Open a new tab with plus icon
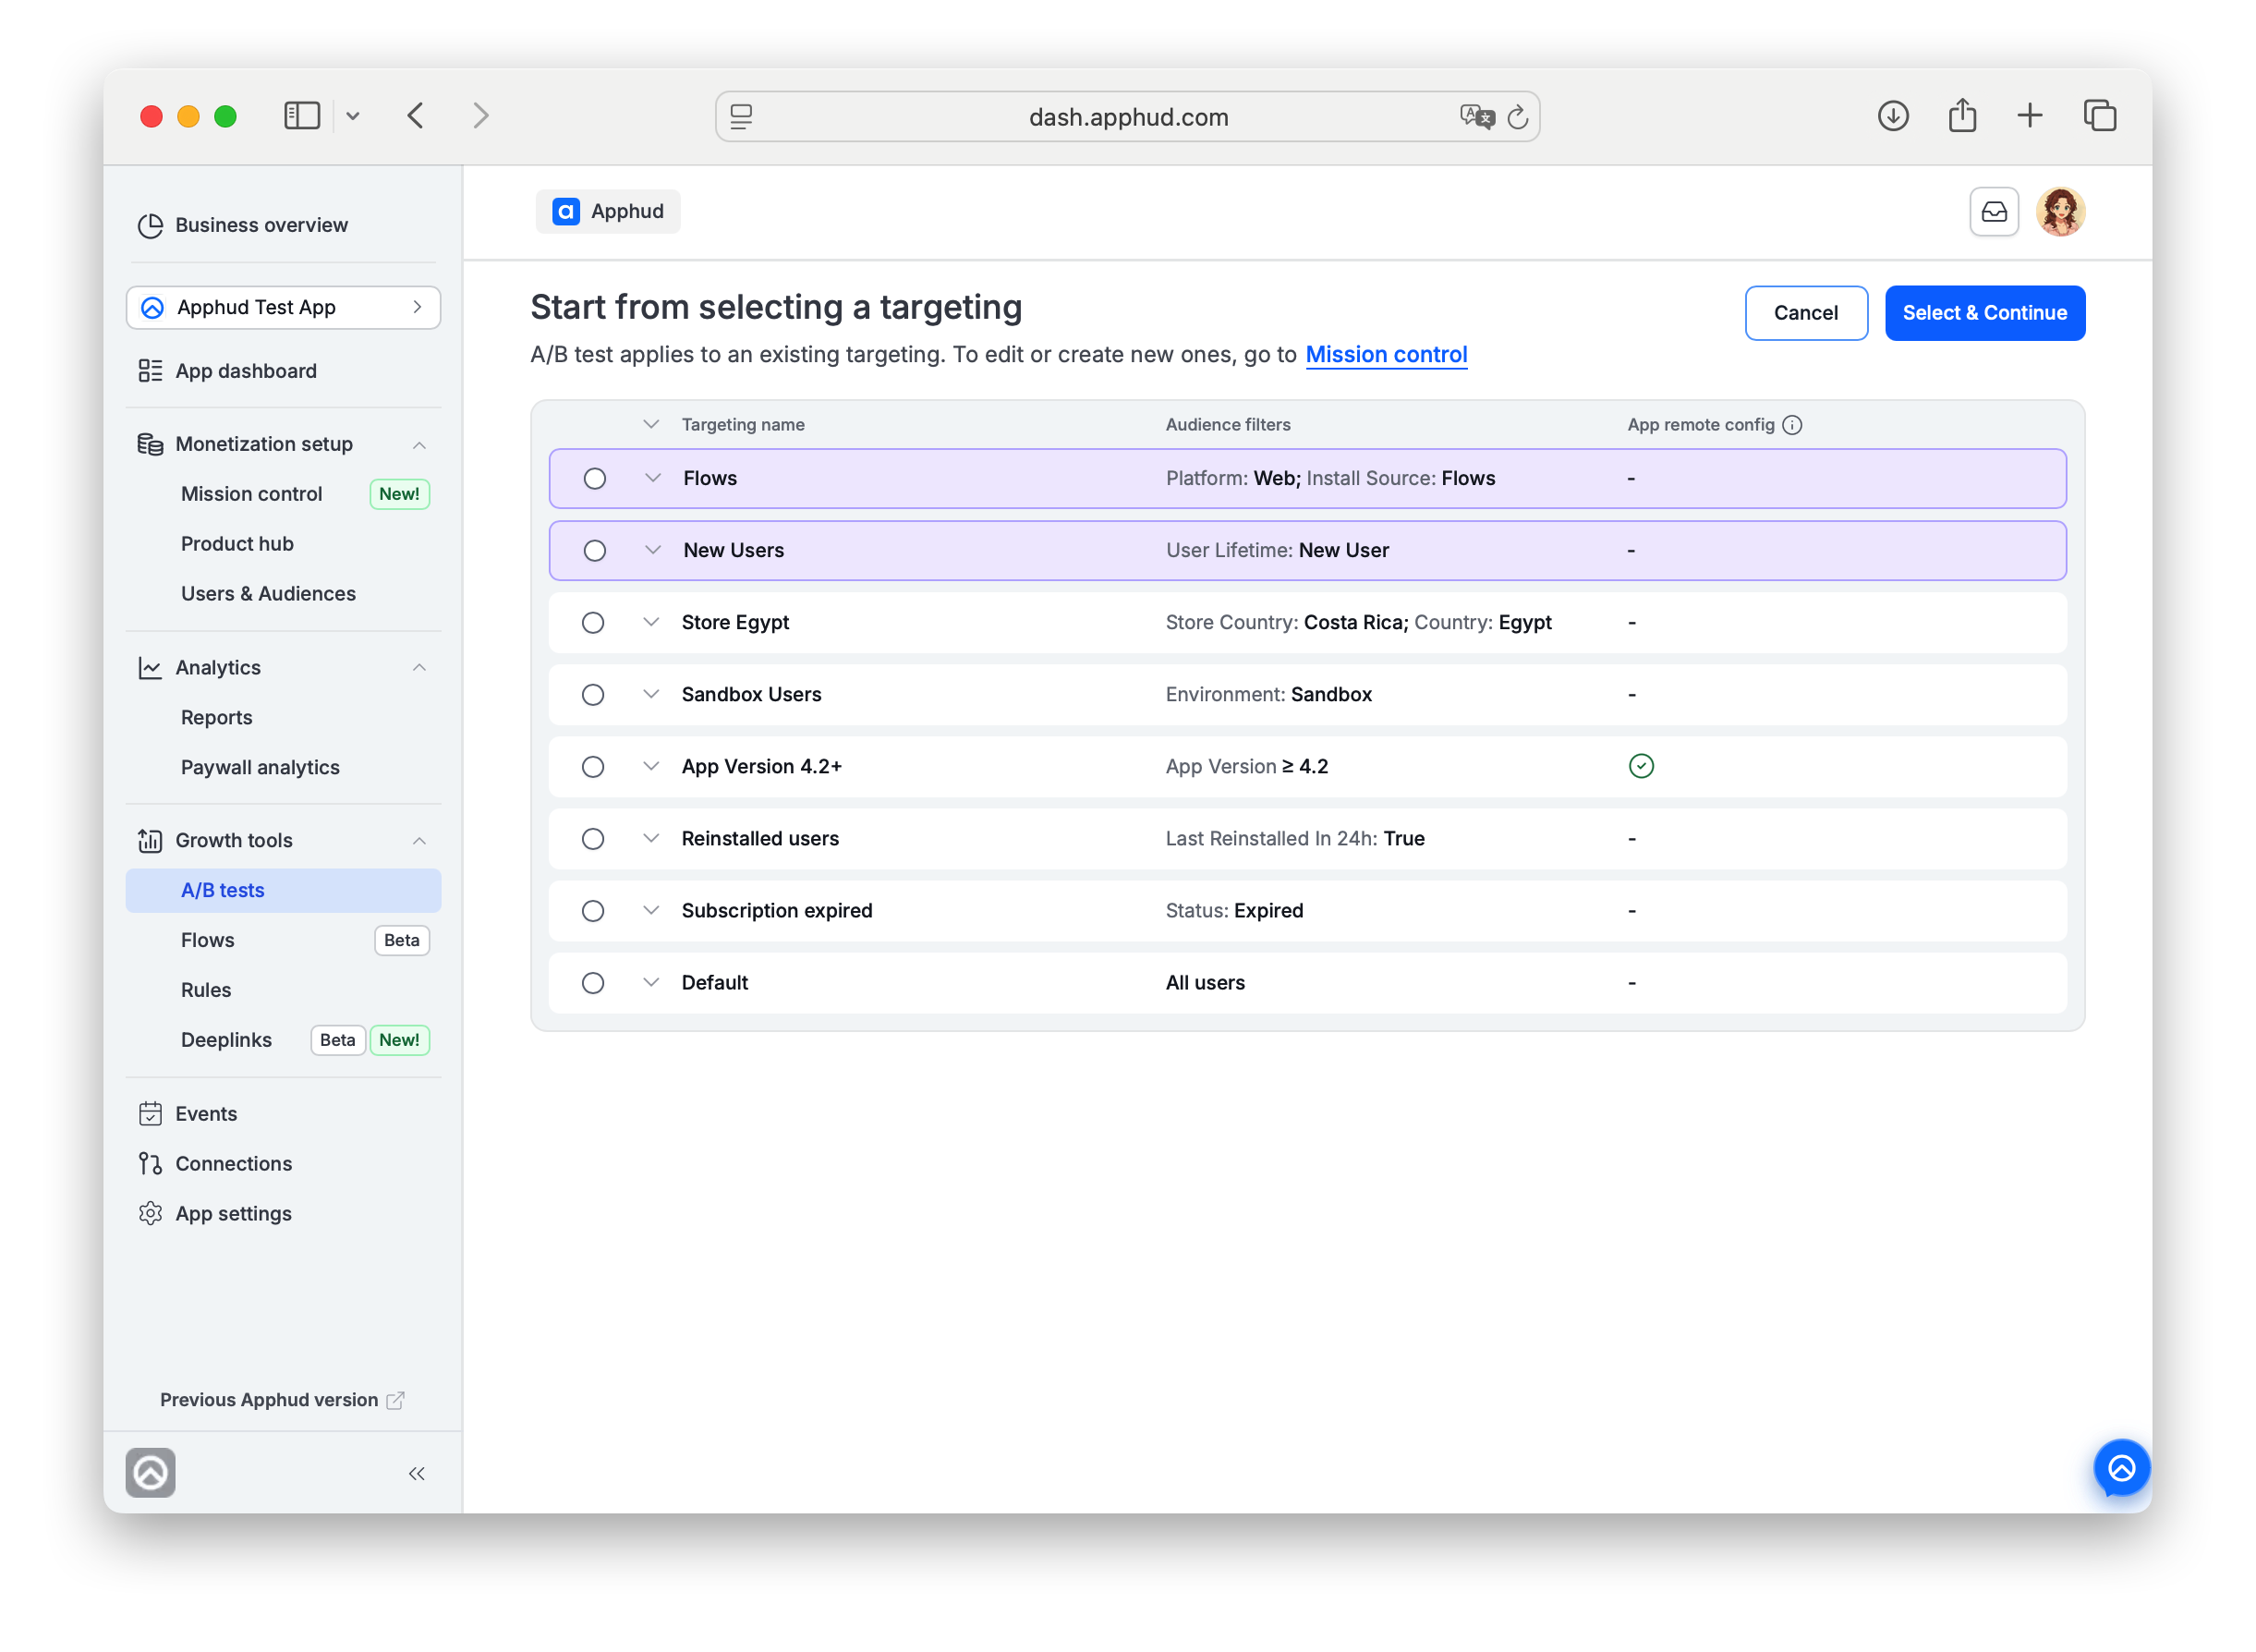 pos(2030,116)
